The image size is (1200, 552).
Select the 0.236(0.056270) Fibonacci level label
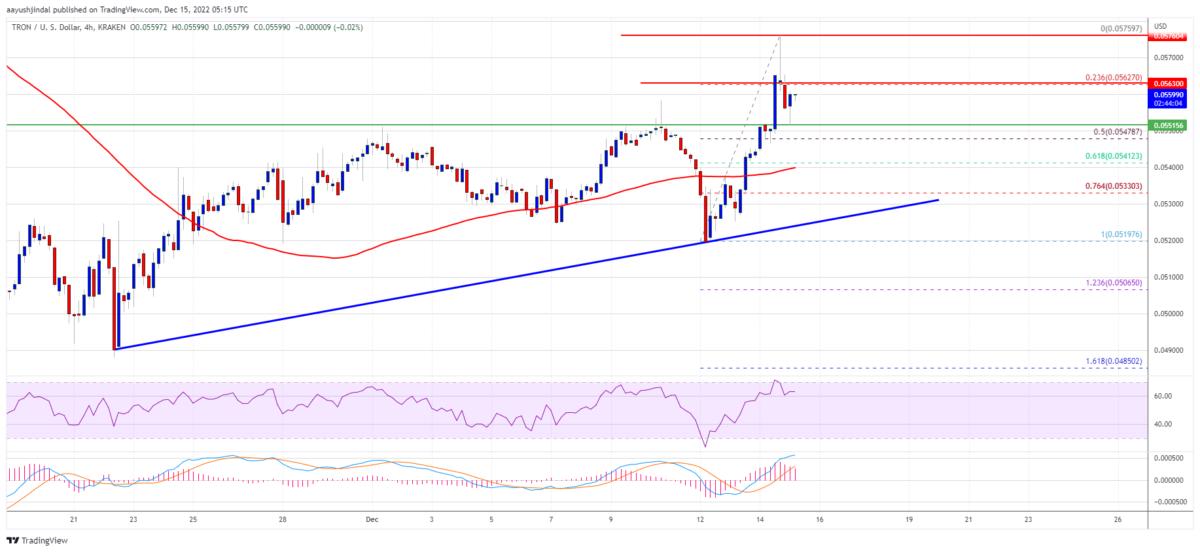(x=1112, y=77)
